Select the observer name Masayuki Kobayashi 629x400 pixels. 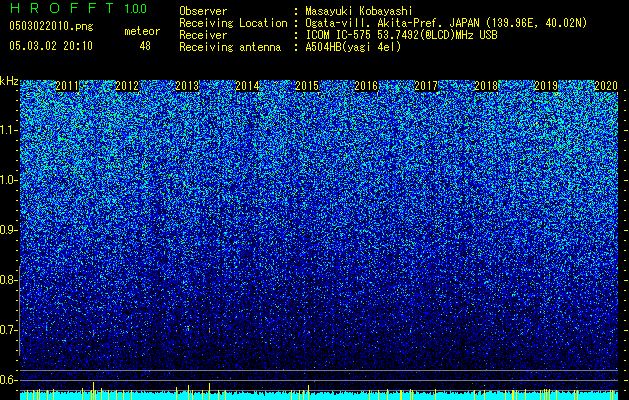coord(359,11)
